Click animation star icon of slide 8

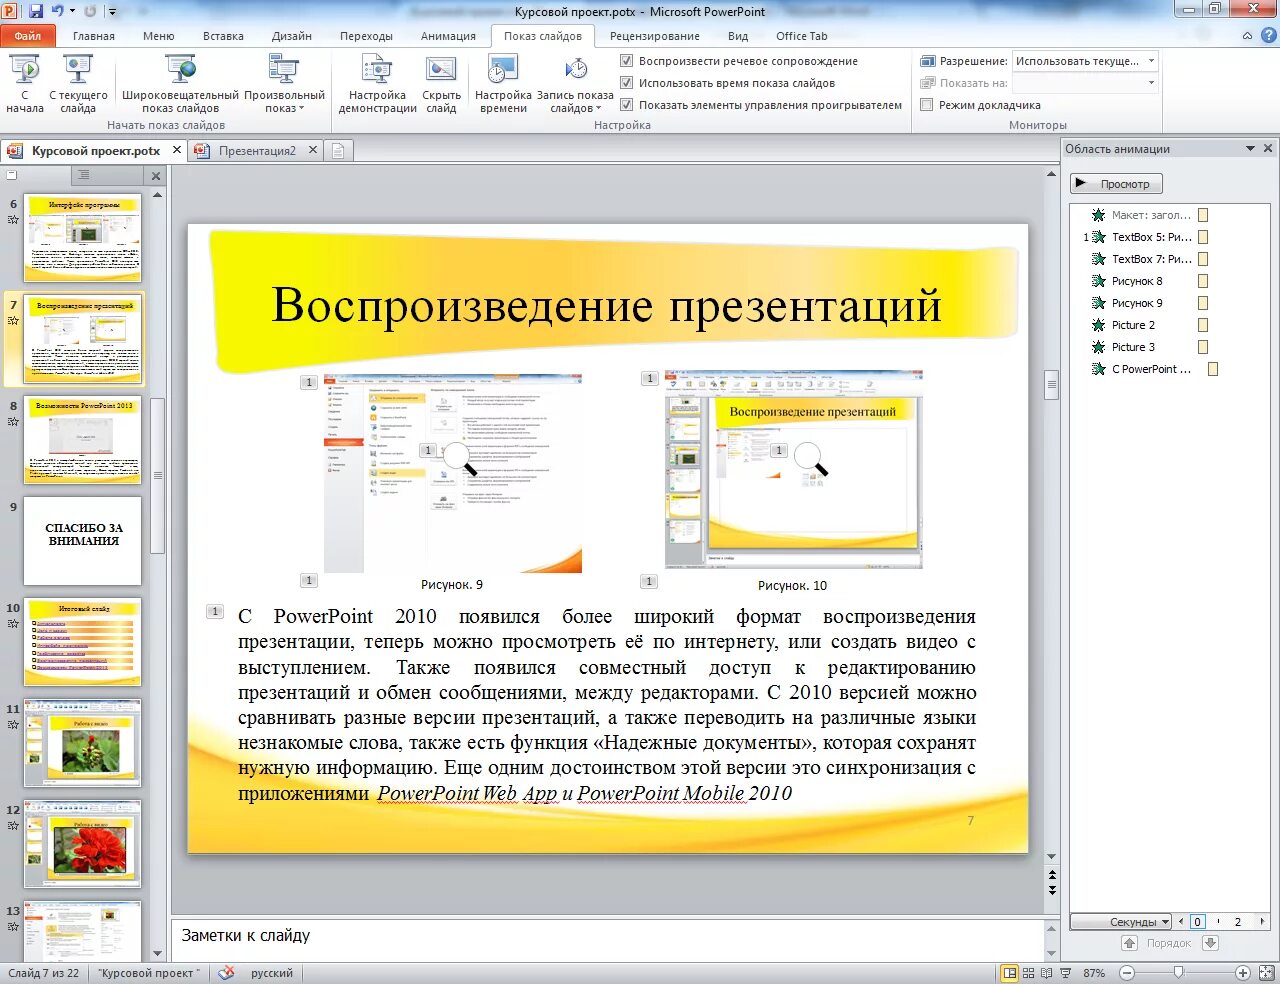click(13, 422)
